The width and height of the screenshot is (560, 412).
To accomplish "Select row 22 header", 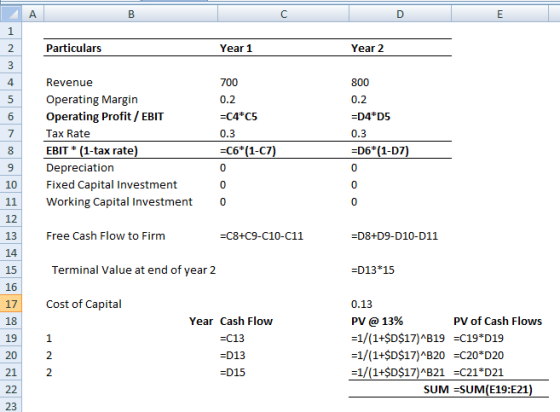I will pyautogui.click(x=11, y=389).
